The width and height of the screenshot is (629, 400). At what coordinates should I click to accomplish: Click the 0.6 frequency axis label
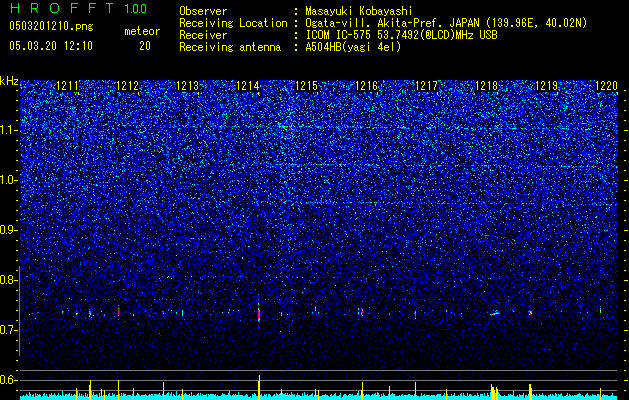8,380
